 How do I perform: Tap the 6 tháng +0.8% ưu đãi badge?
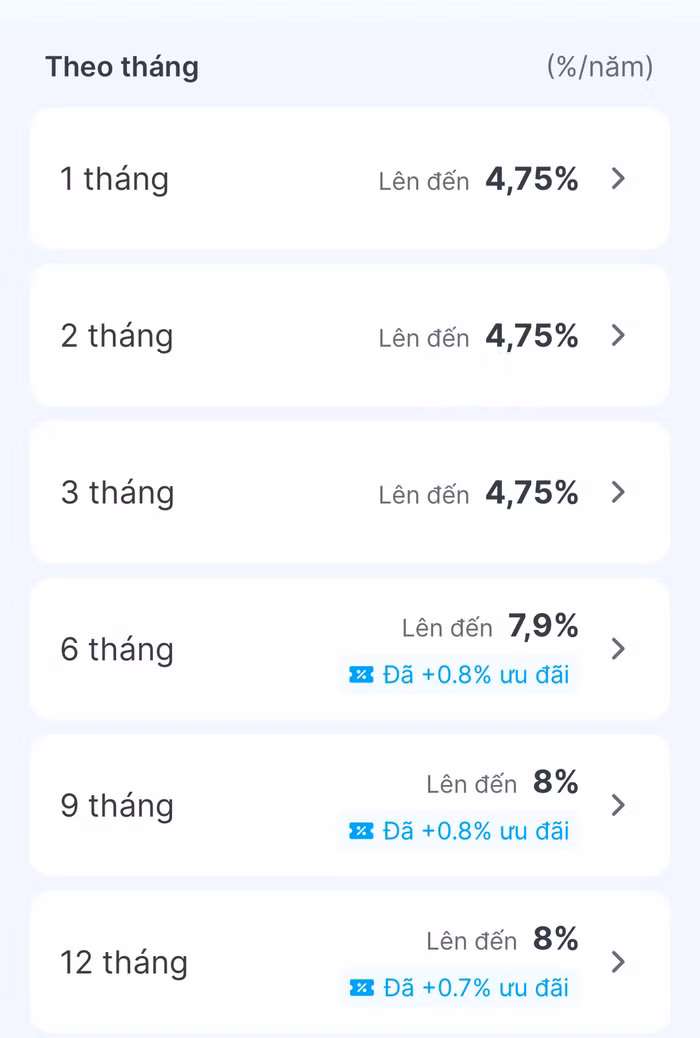(x=458, y=675)
